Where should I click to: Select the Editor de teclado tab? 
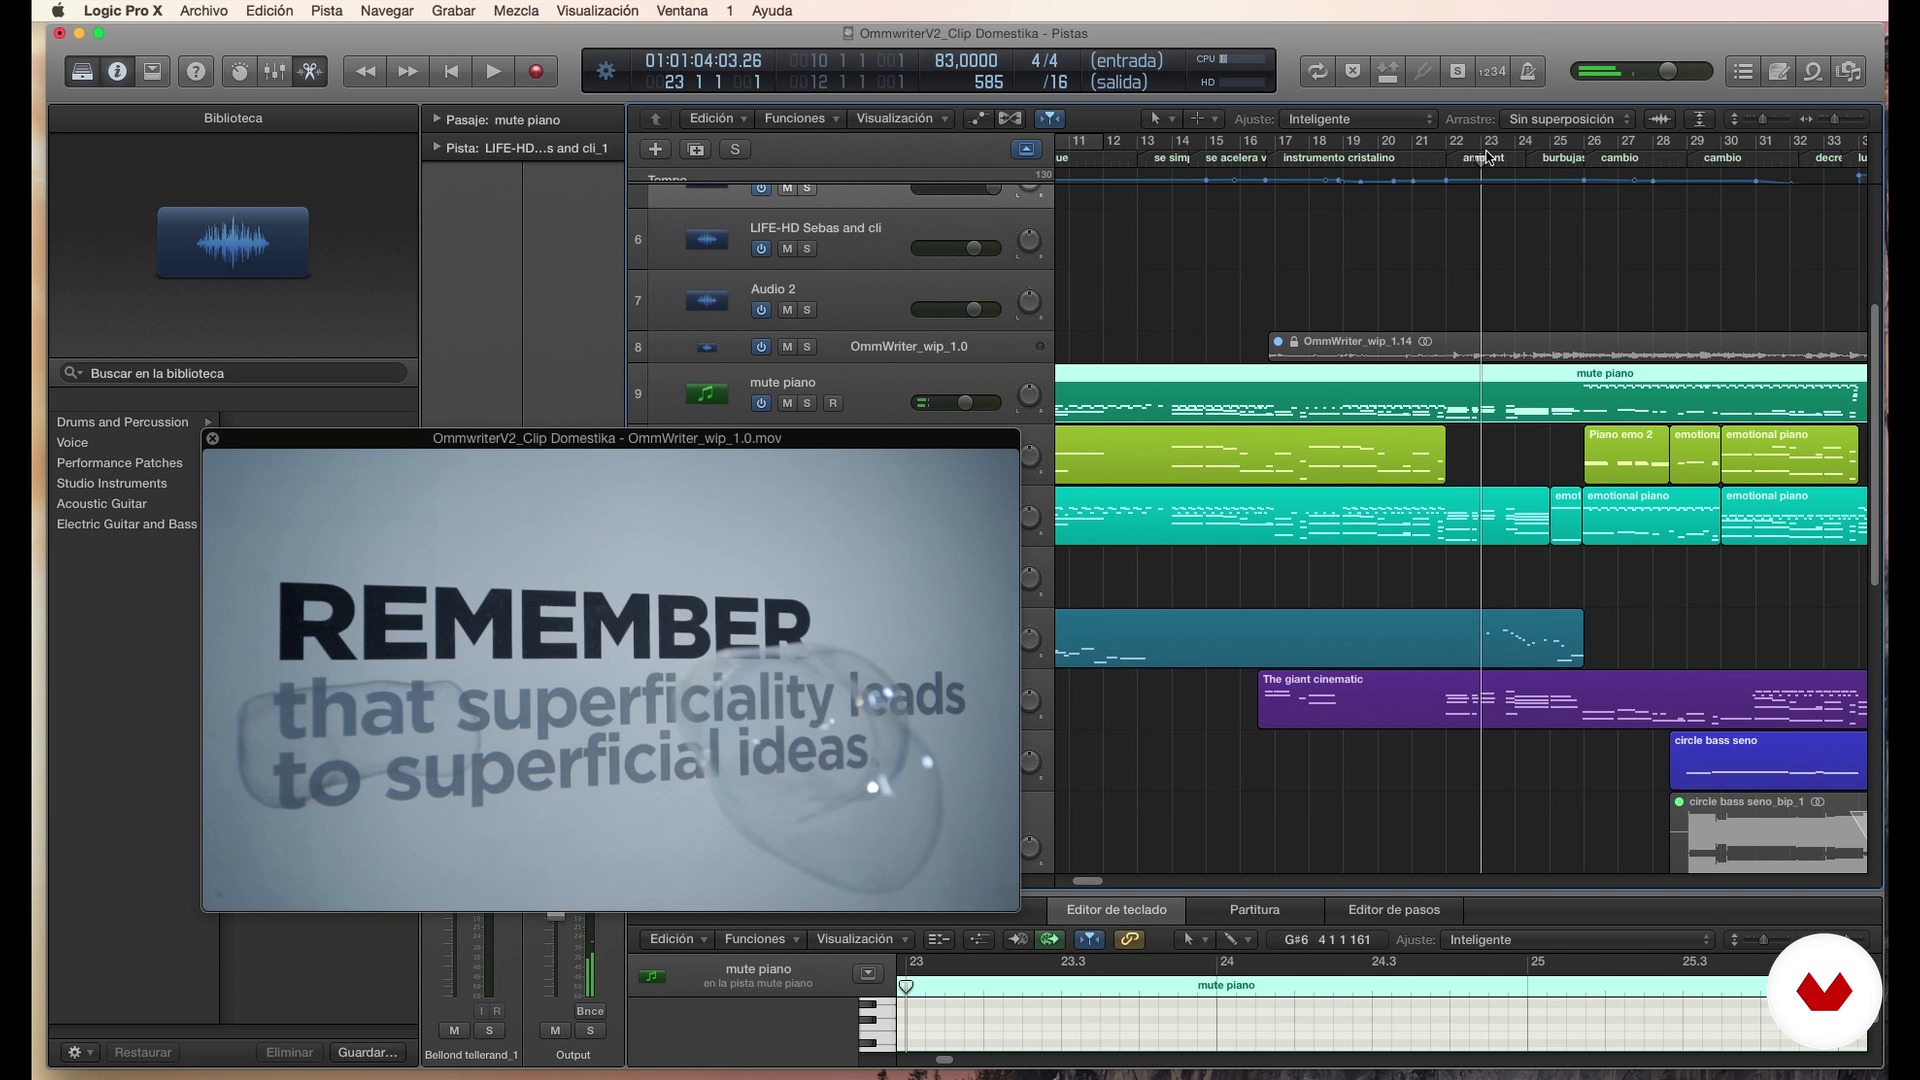click(x=1116, y=910)
